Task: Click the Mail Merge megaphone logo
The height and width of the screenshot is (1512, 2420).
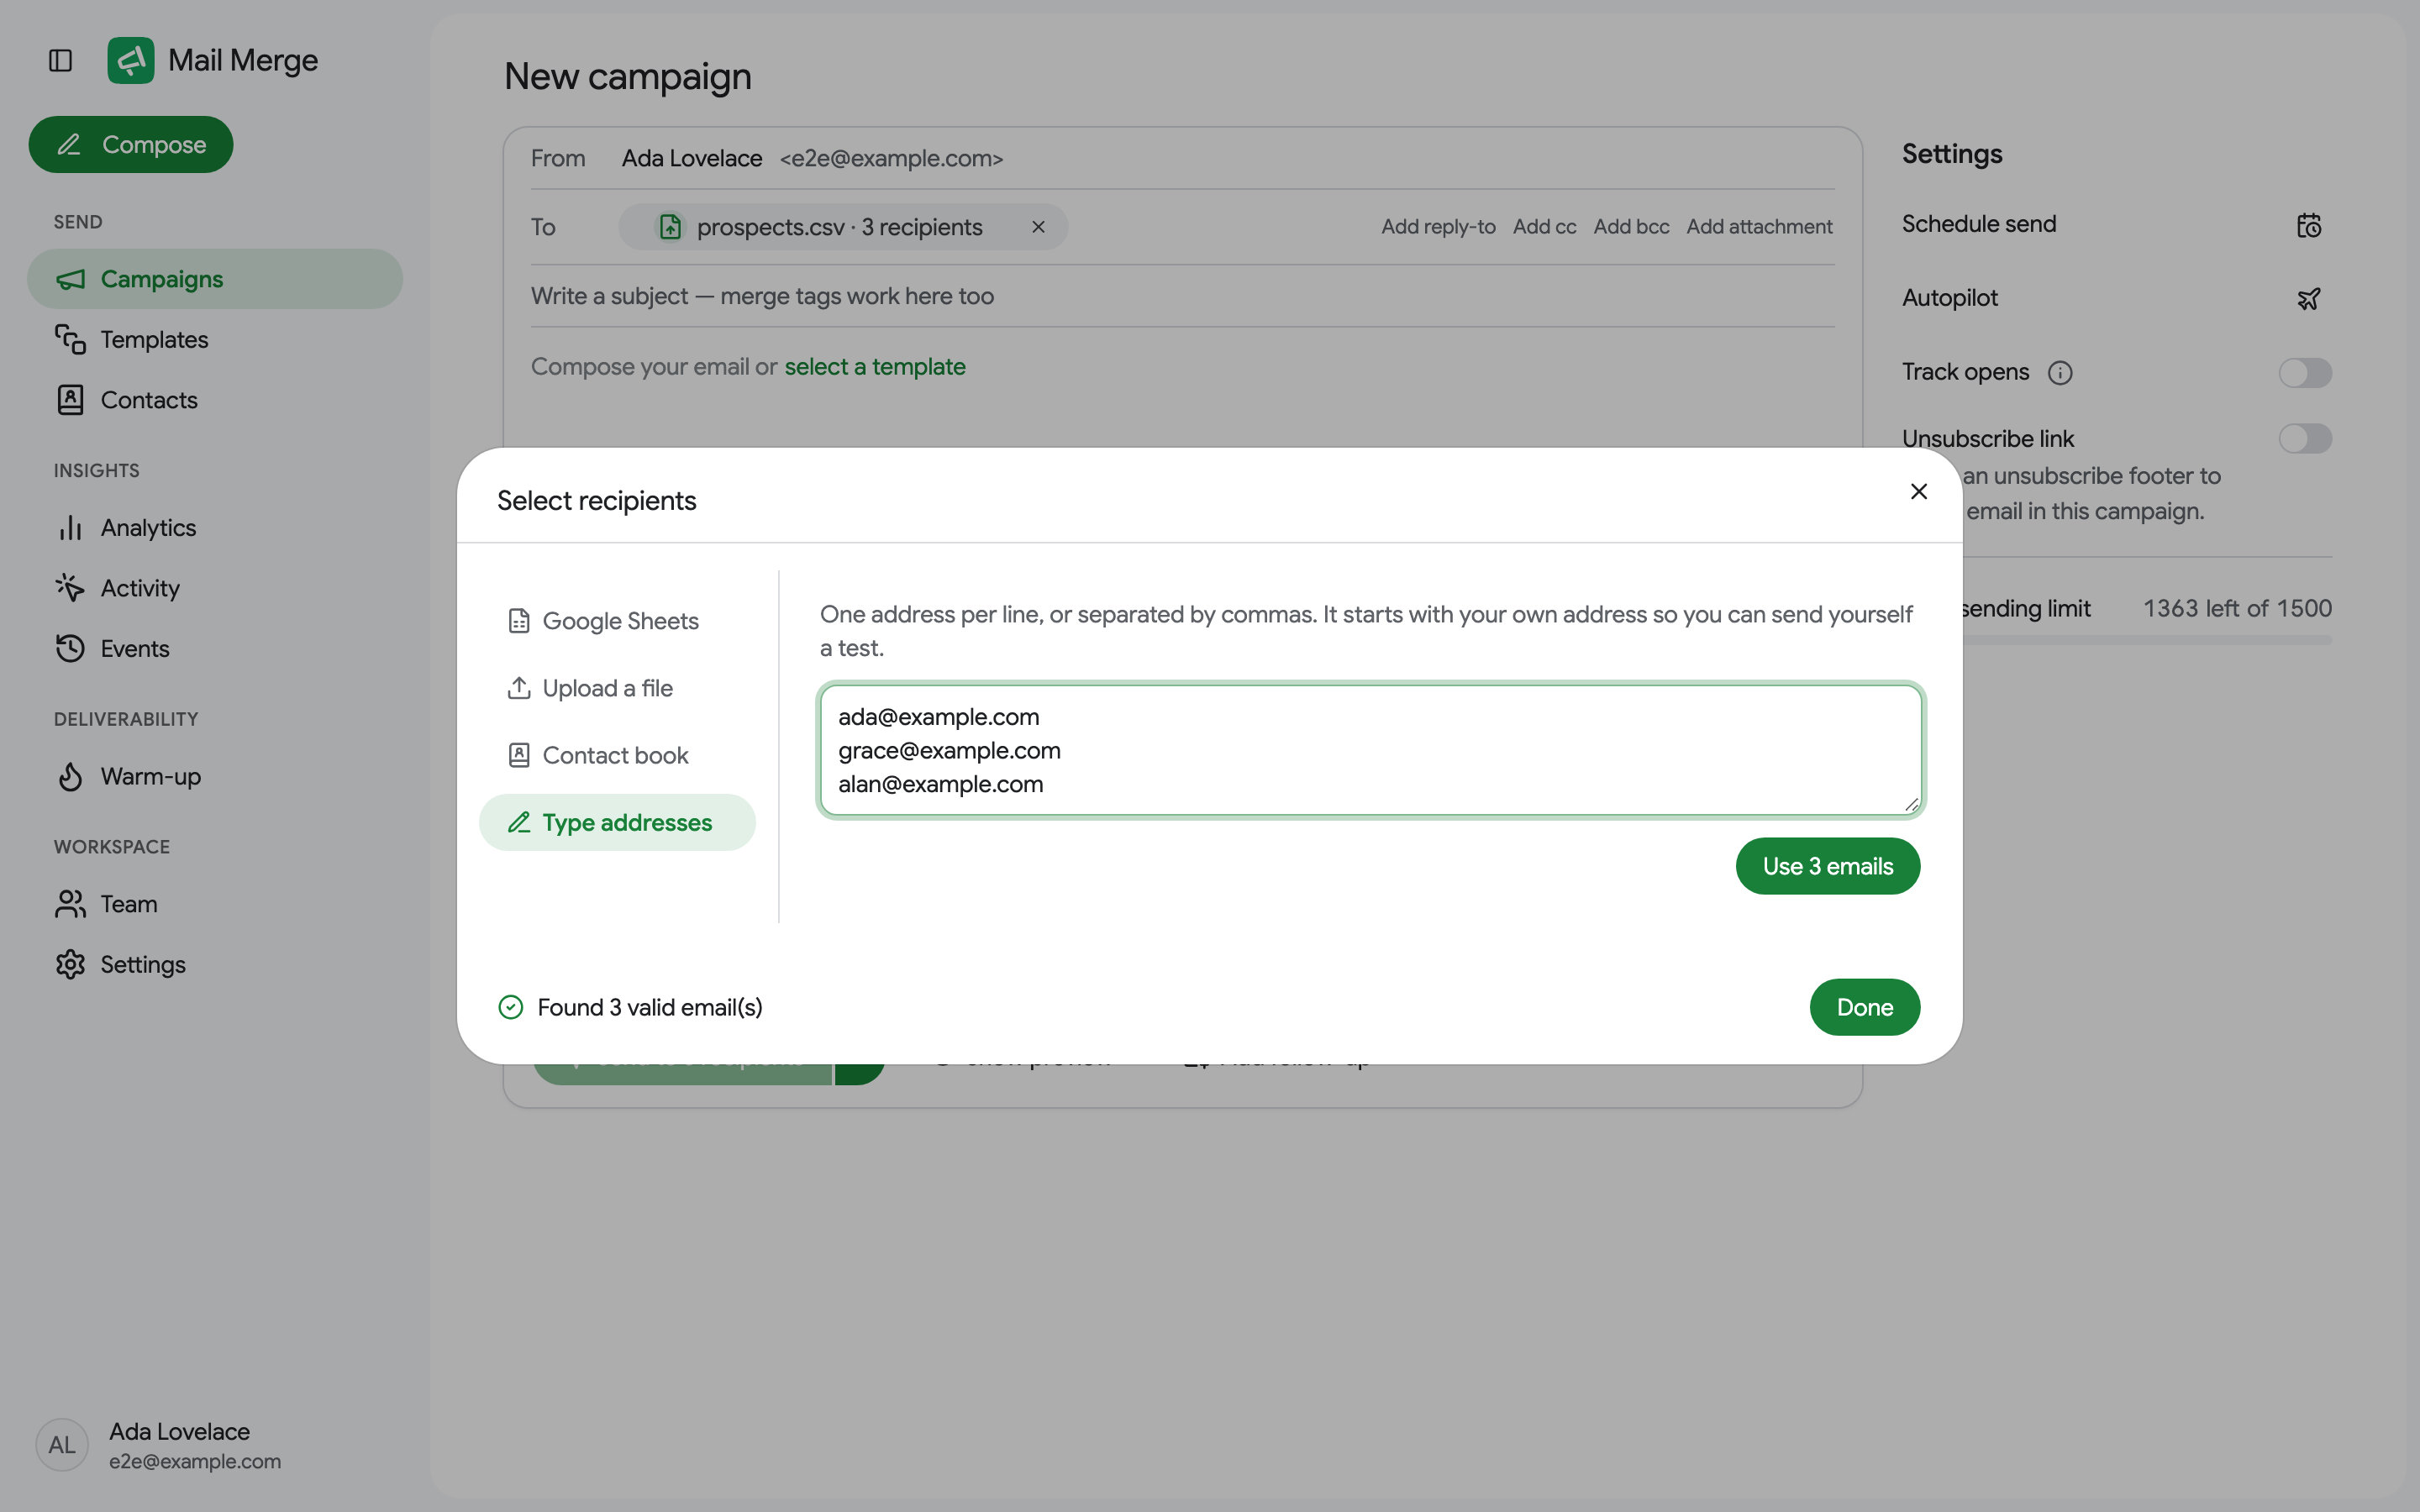Action: (131, 60)
